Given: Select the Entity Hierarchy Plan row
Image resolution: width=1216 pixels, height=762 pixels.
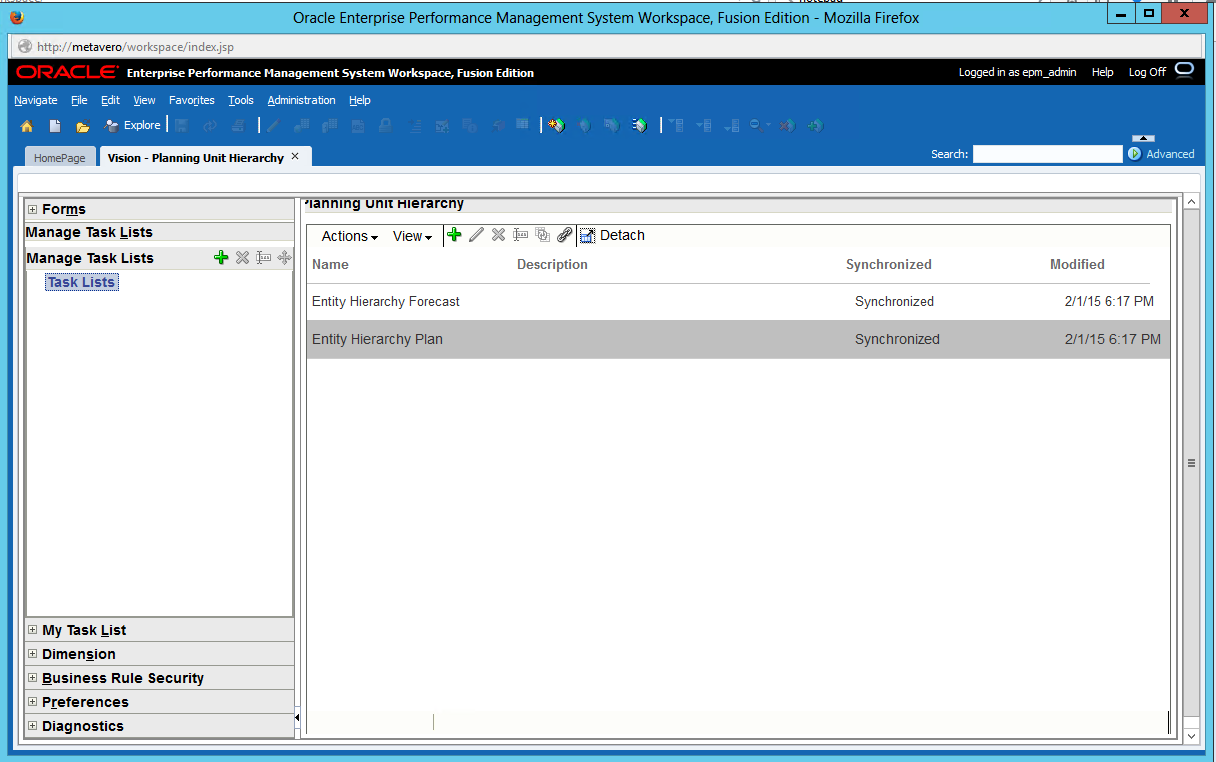Looking at the screenshot, I should pos(738,339).
